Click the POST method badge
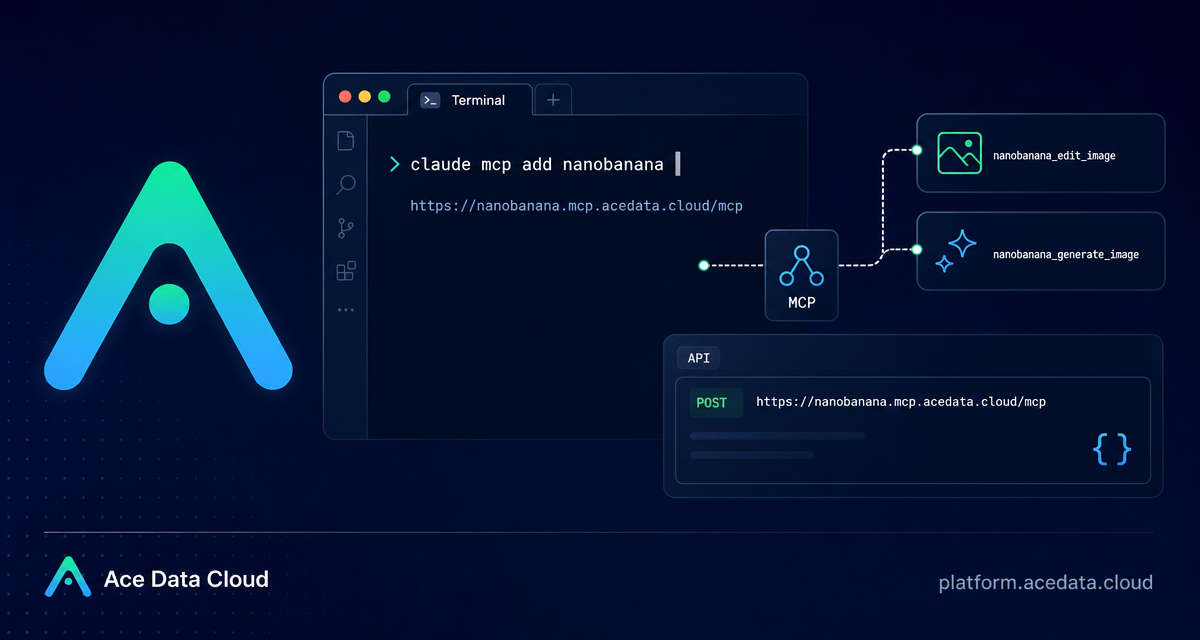The image size is (1200, 640). [716, 402]
